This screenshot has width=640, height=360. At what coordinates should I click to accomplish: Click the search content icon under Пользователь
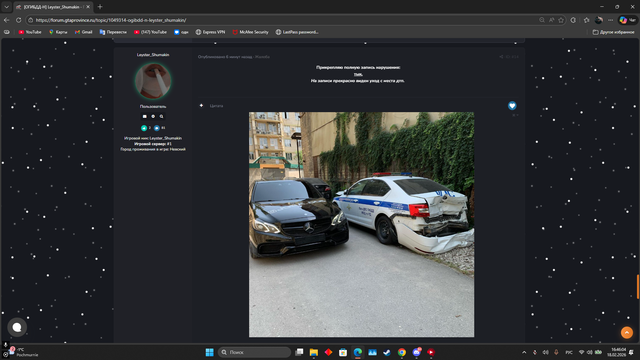point(162,116)
